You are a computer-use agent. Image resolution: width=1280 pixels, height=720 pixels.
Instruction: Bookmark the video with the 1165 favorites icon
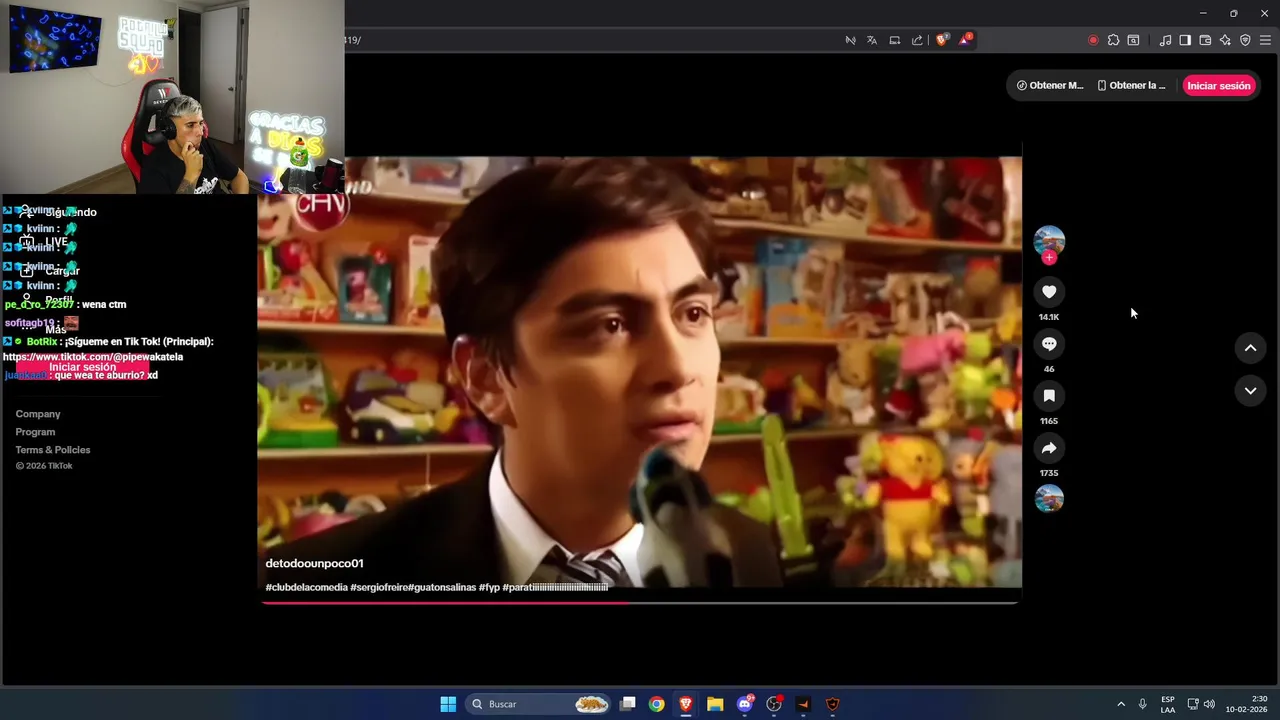click(1049, 396)
